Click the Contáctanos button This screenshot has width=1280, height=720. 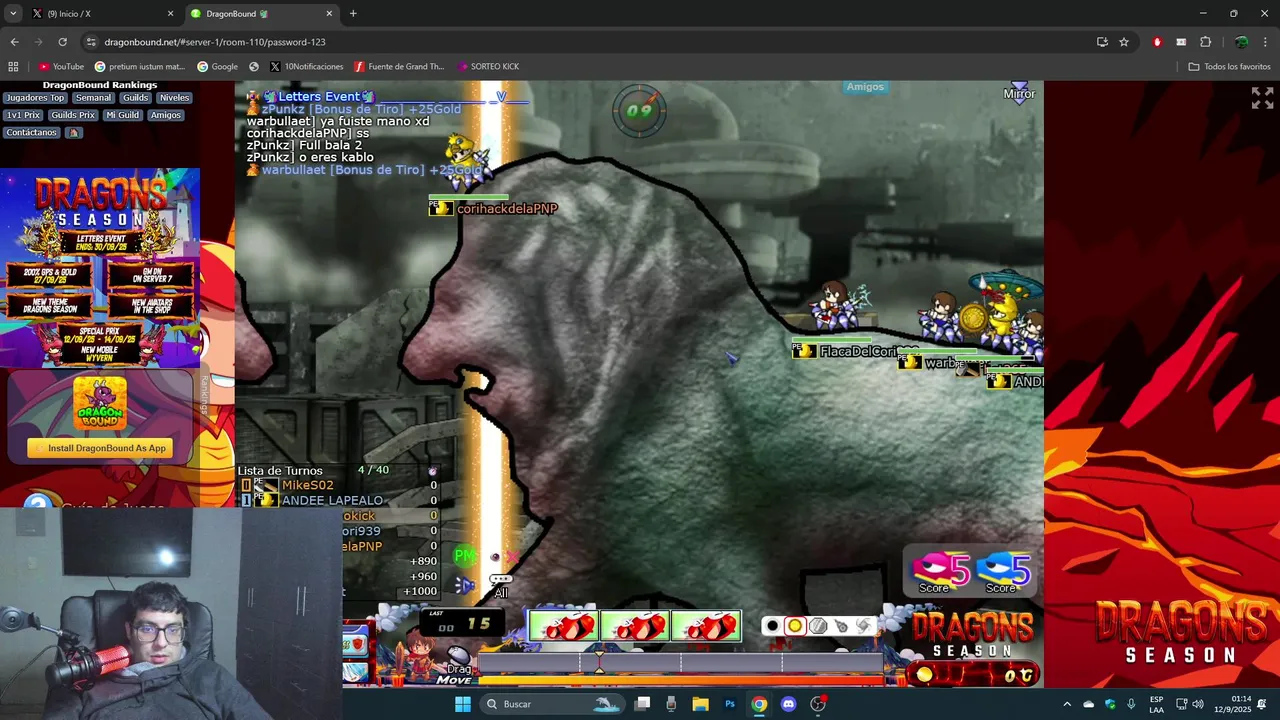click(32, 132)
